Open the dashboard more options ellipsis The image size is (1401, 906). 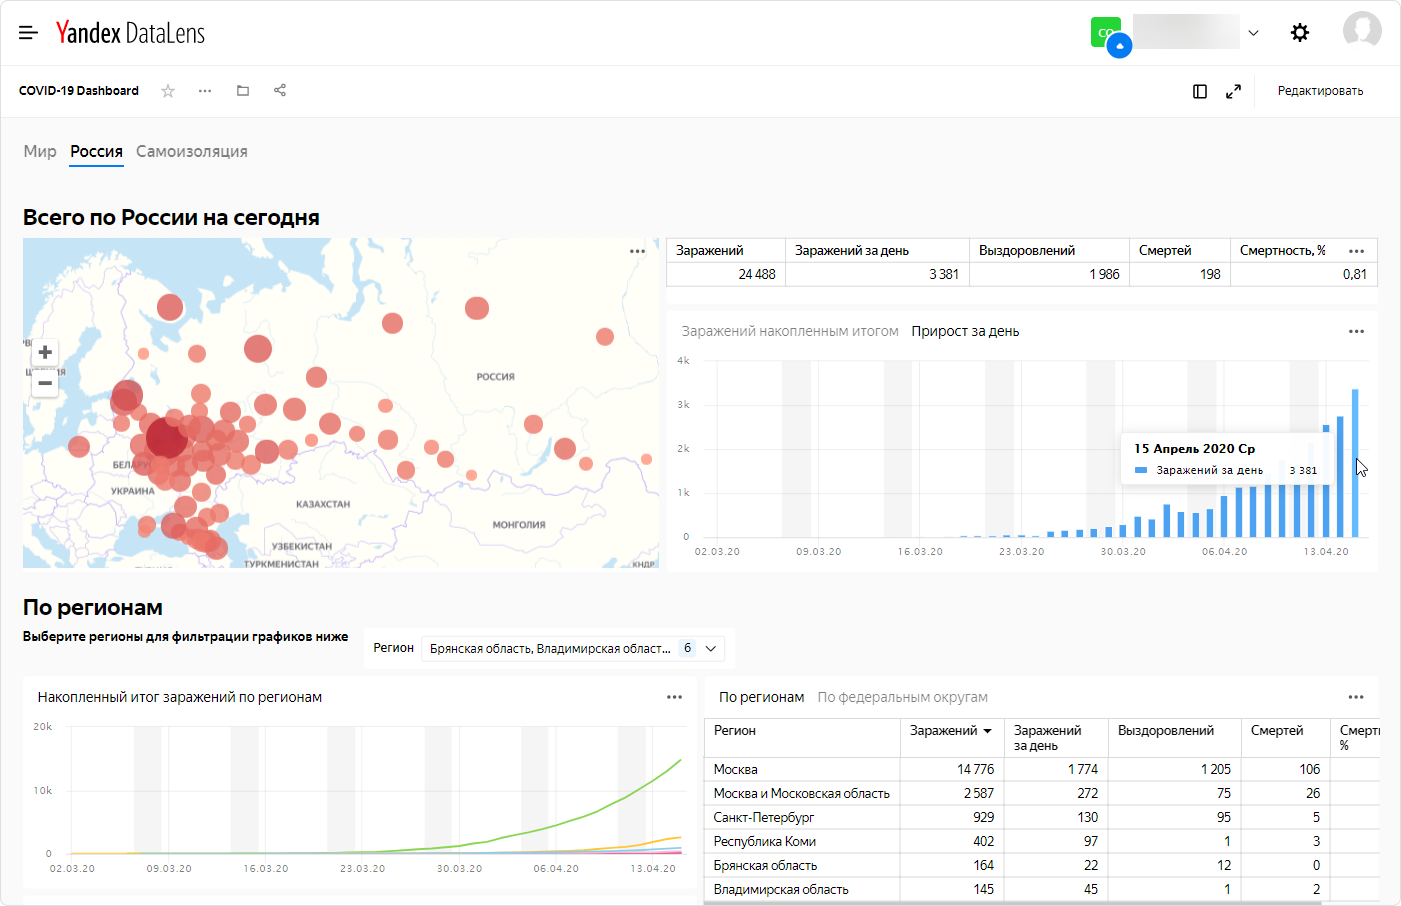coord(205,91)
